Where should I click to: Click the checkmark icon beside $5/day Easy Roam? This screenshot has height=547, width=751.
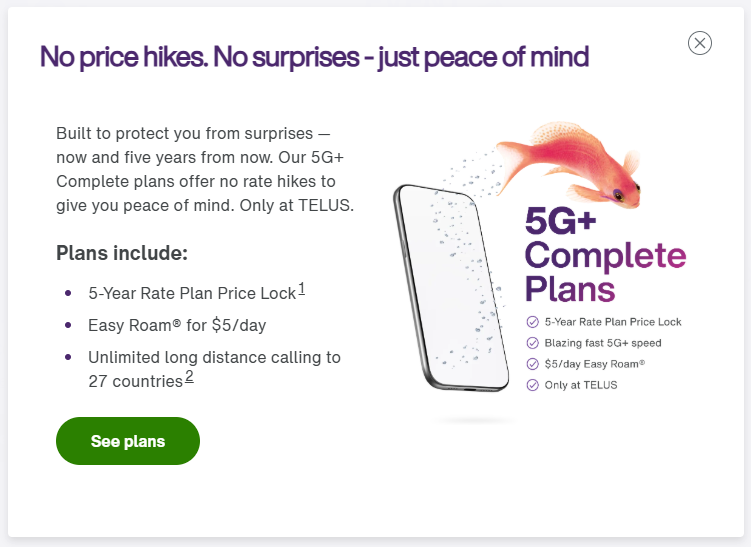(x=533, y=364)
